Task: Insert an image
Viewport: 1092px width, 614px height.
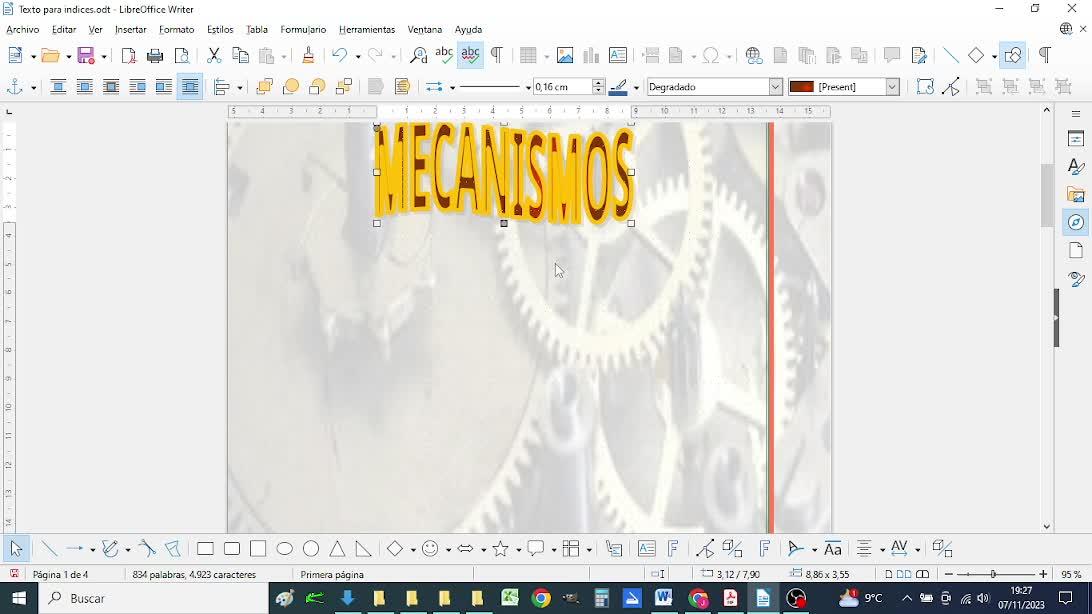Action: tap(565, 56)
